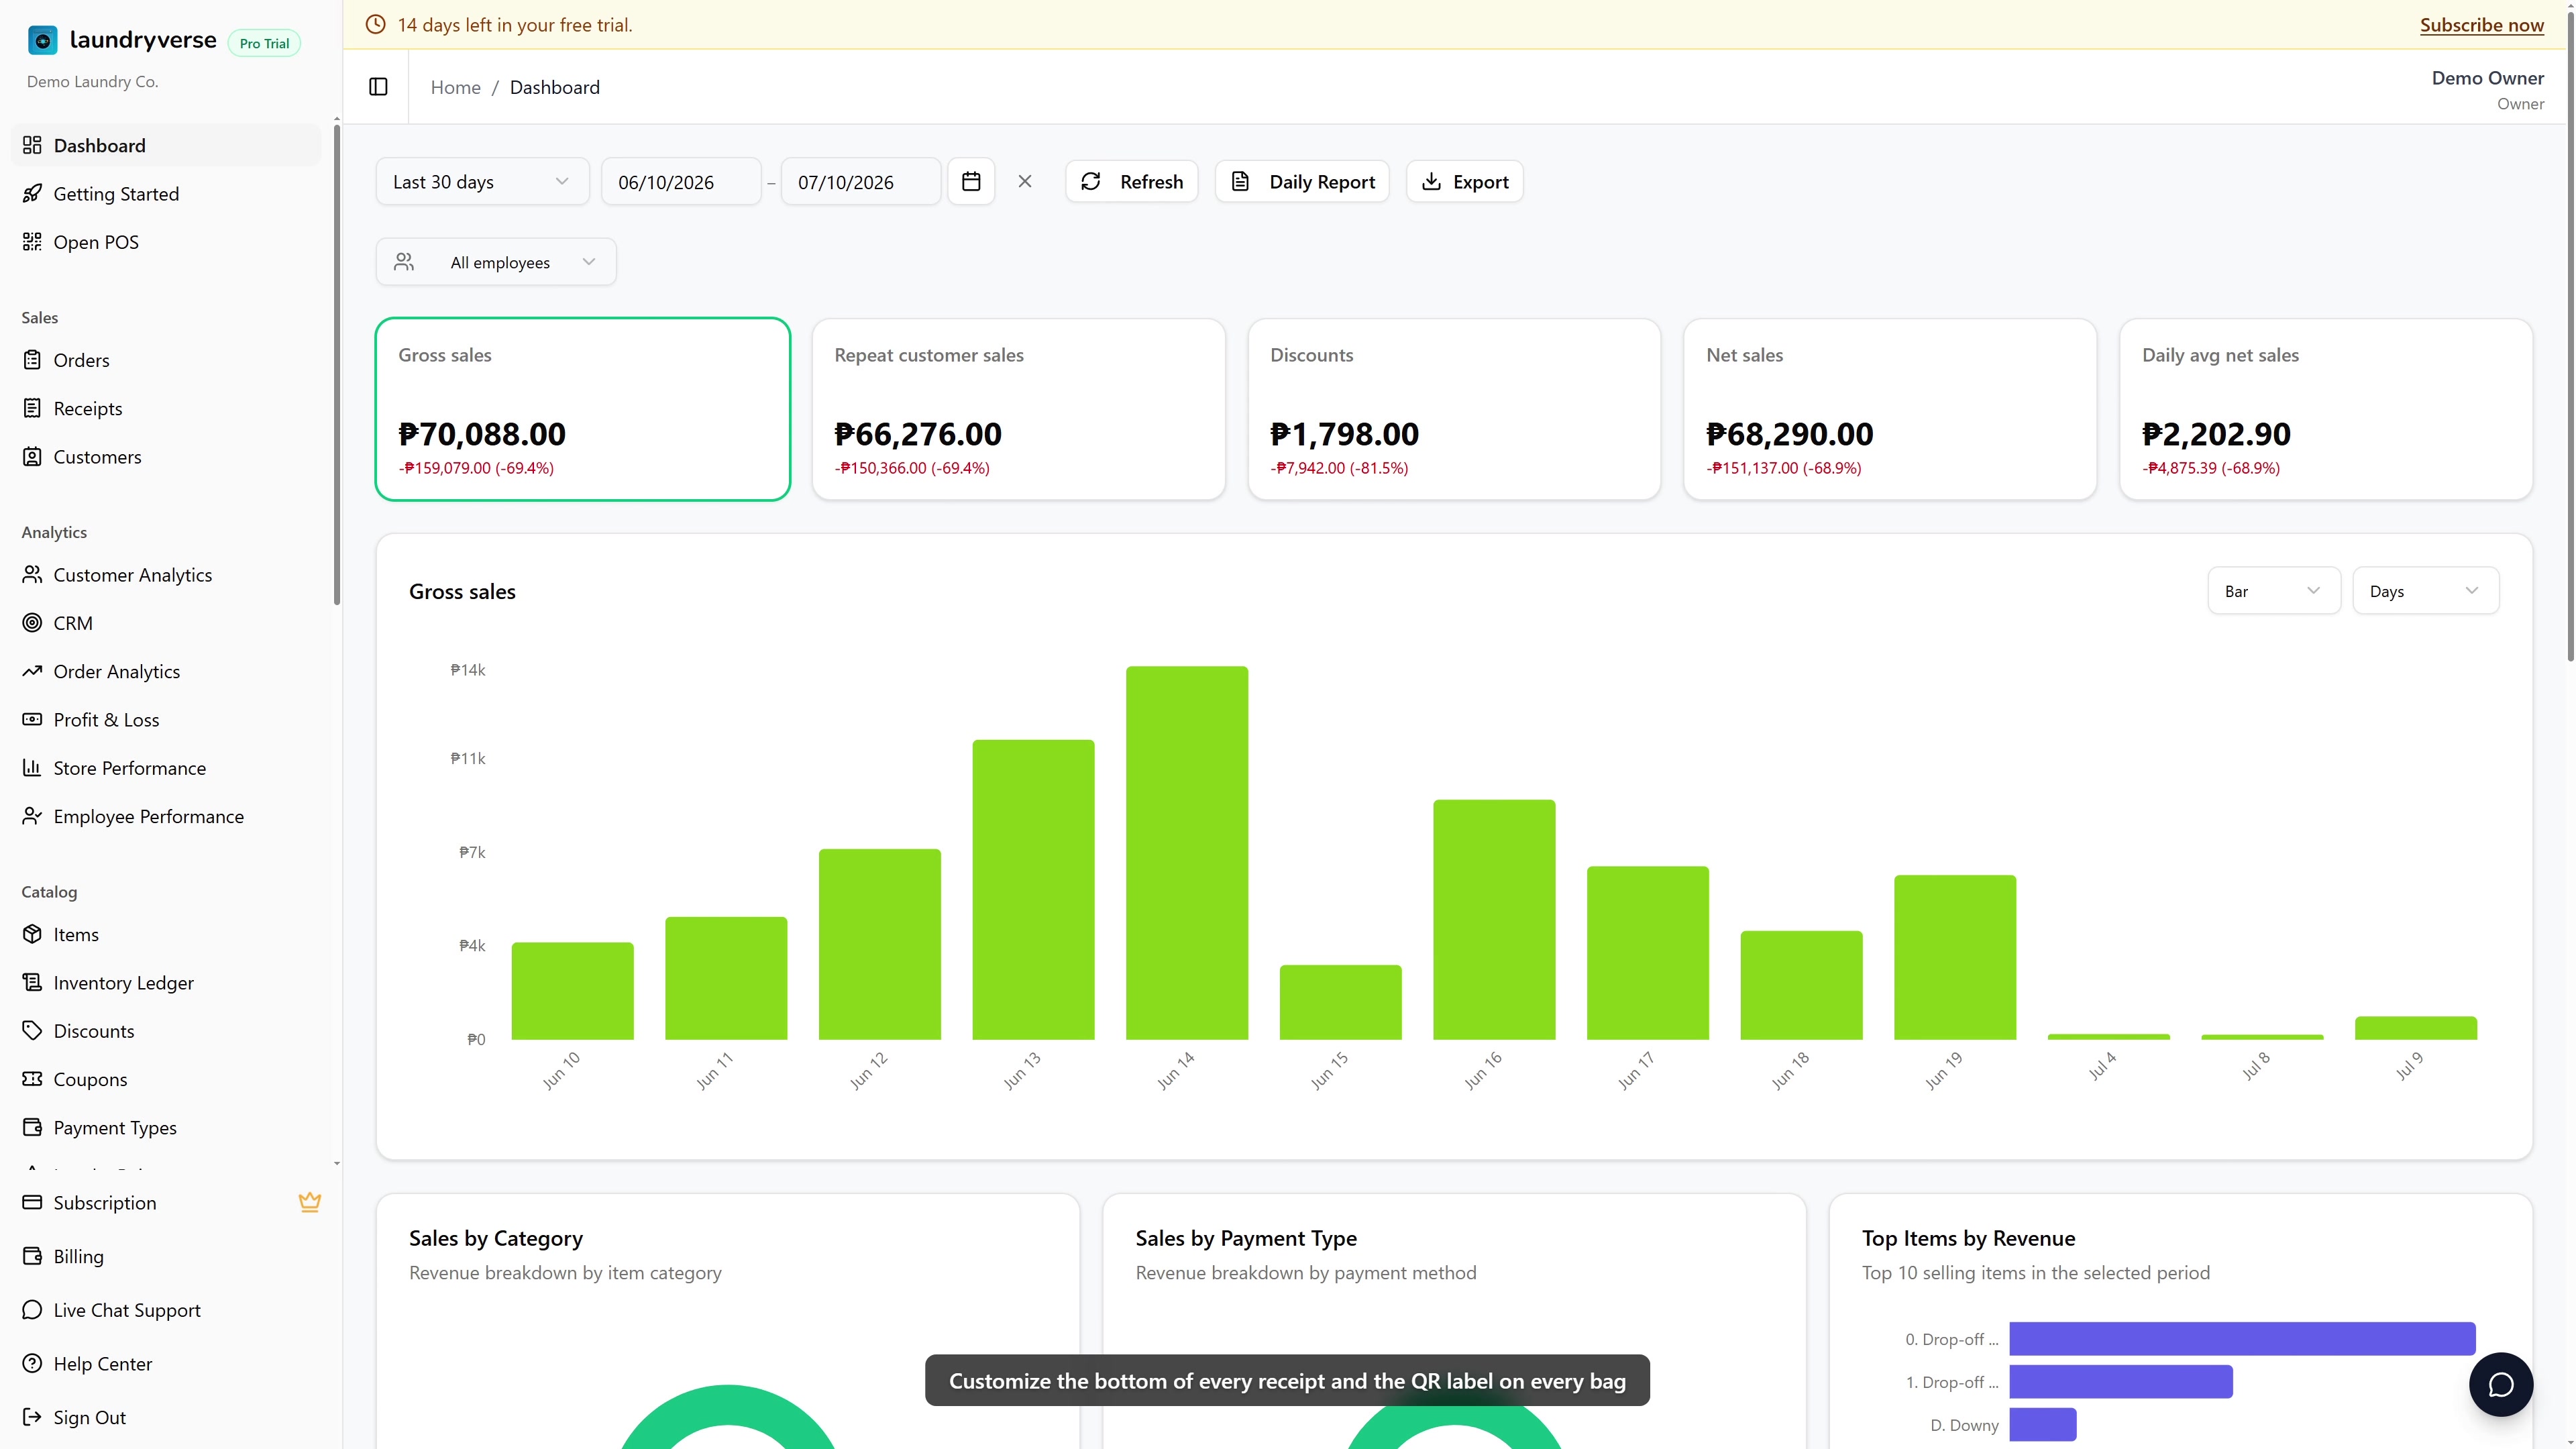Image resolution: width=2576 pixels, height=1449 pixels.
Task: Open the Days grouping dropdown
Action: click(x=2425, y=591)
